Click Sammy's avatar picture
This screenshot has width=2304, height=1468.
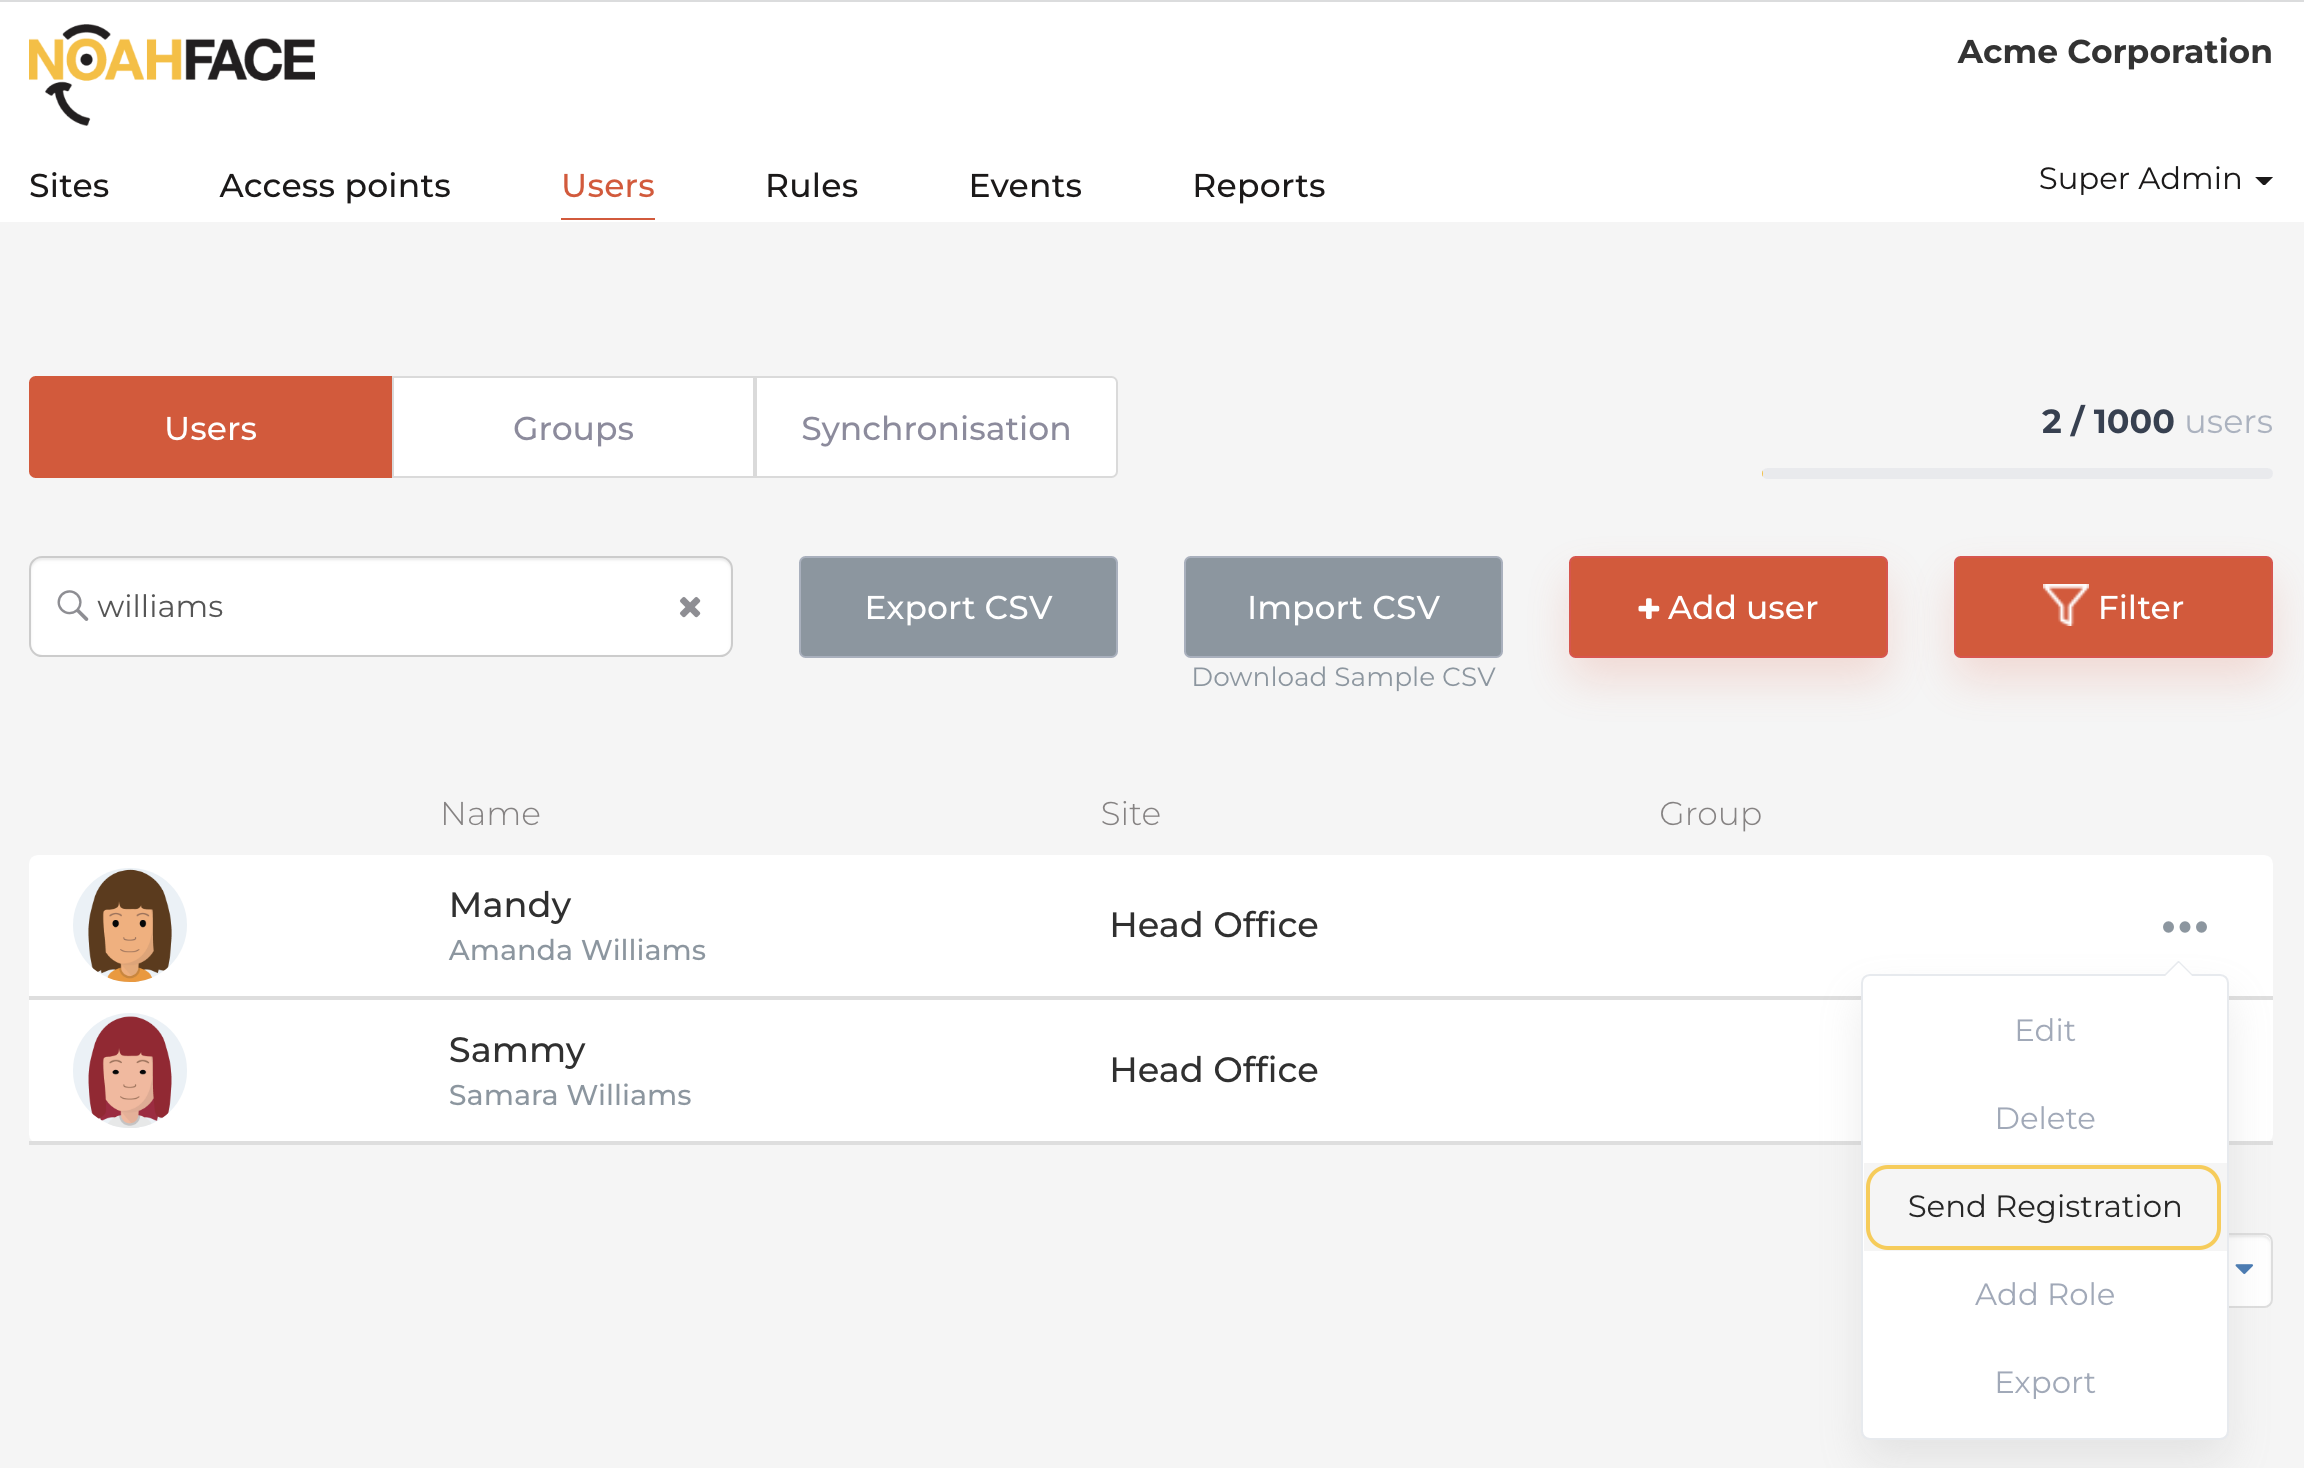[x=129, y=1070]
